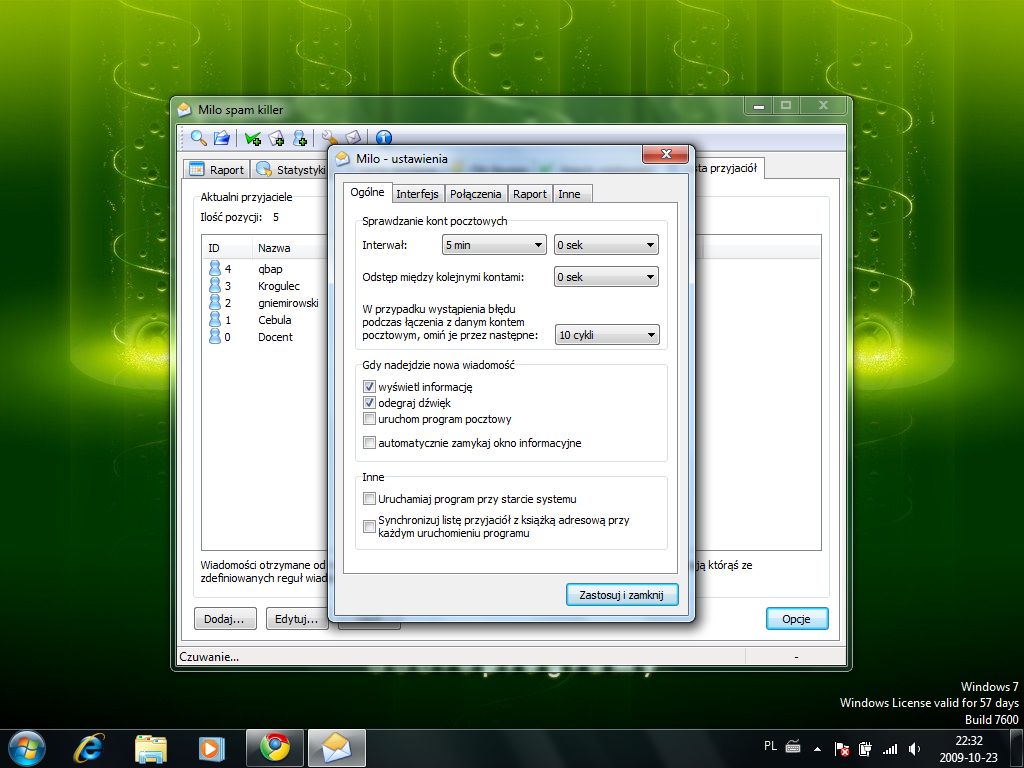The height and width of the screenshot is (768, 1024).
Task: Click the blue info toolbar icon
Action: pos(384,138)
